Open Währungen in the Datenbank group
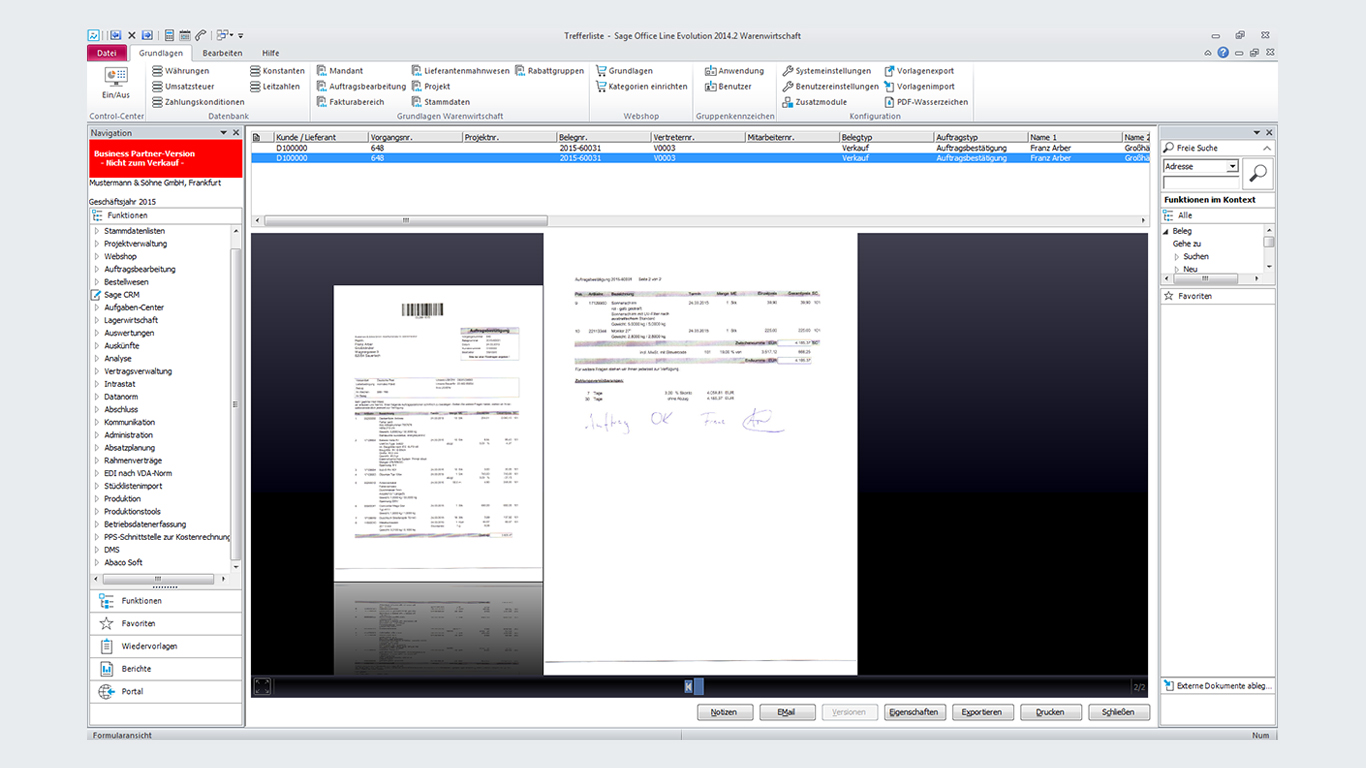This screenshot has width=1366, height=768. pyautogui.click(x=180, y=71)
